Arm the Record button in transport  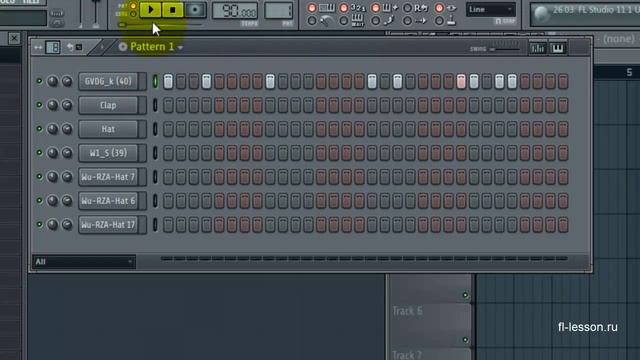tap(195, 9)
